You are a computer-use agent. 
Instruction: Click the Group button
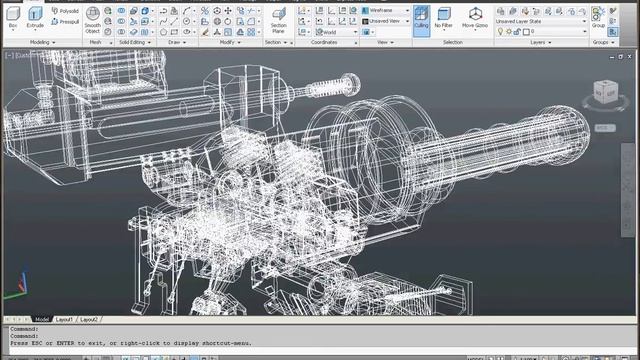click(598, 17)
